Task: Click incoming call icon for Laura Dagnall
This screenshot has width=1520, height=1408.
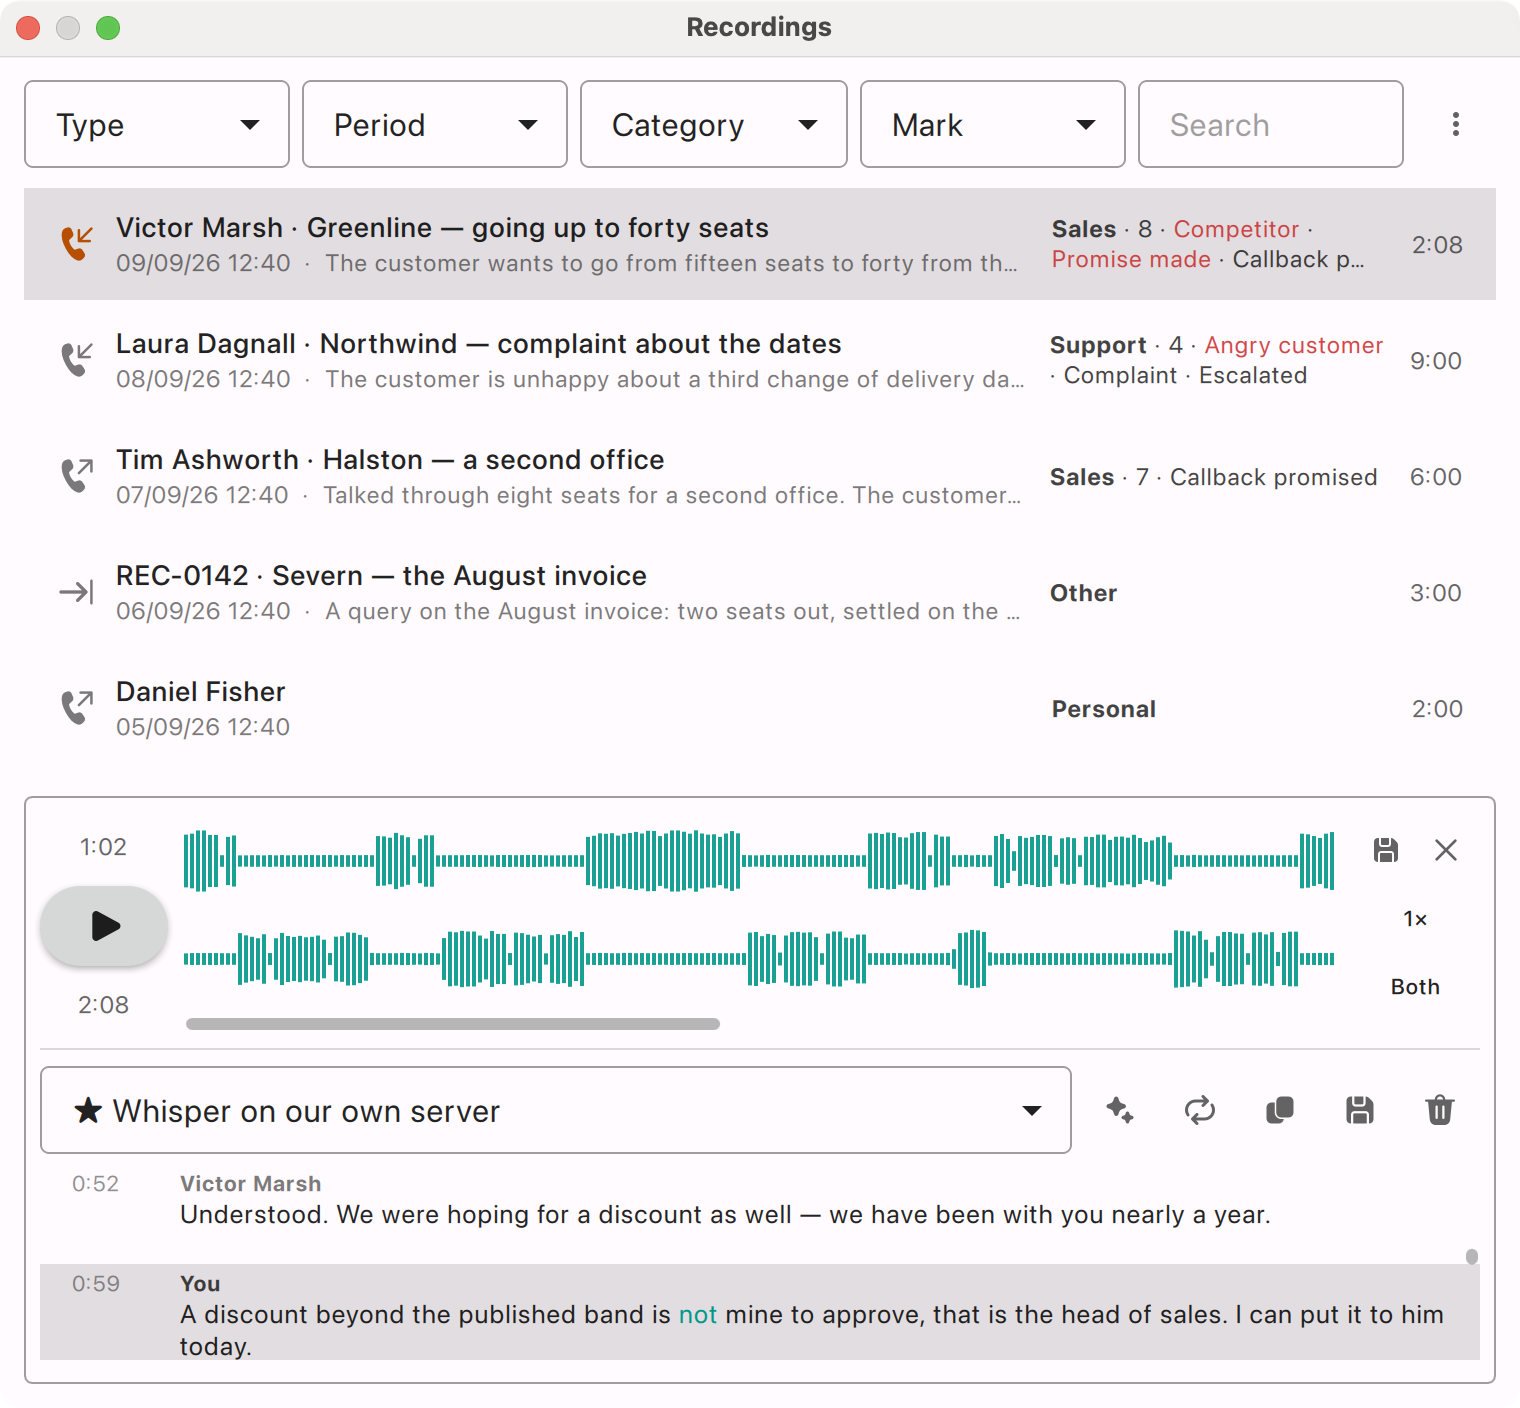Action: point(77,359)
